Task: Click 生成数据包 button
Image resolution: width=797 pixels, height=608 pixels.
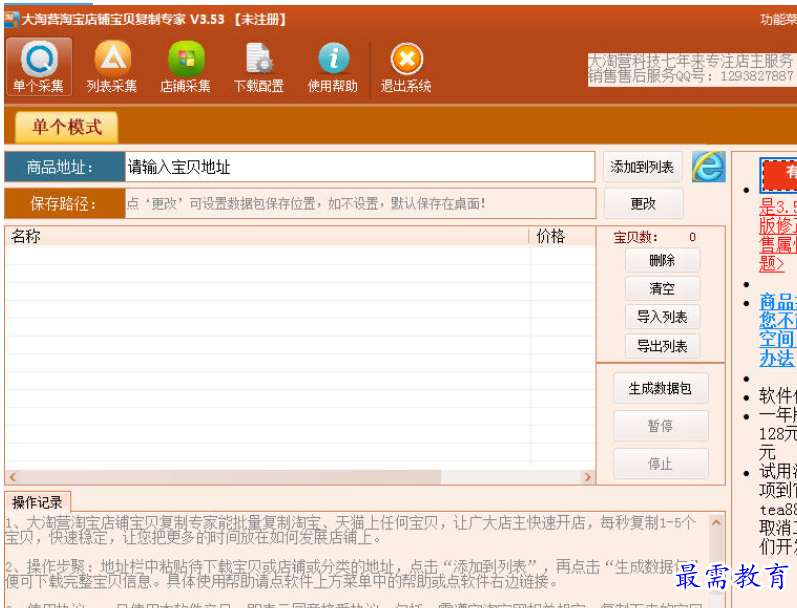Action: tap(660, 388)
